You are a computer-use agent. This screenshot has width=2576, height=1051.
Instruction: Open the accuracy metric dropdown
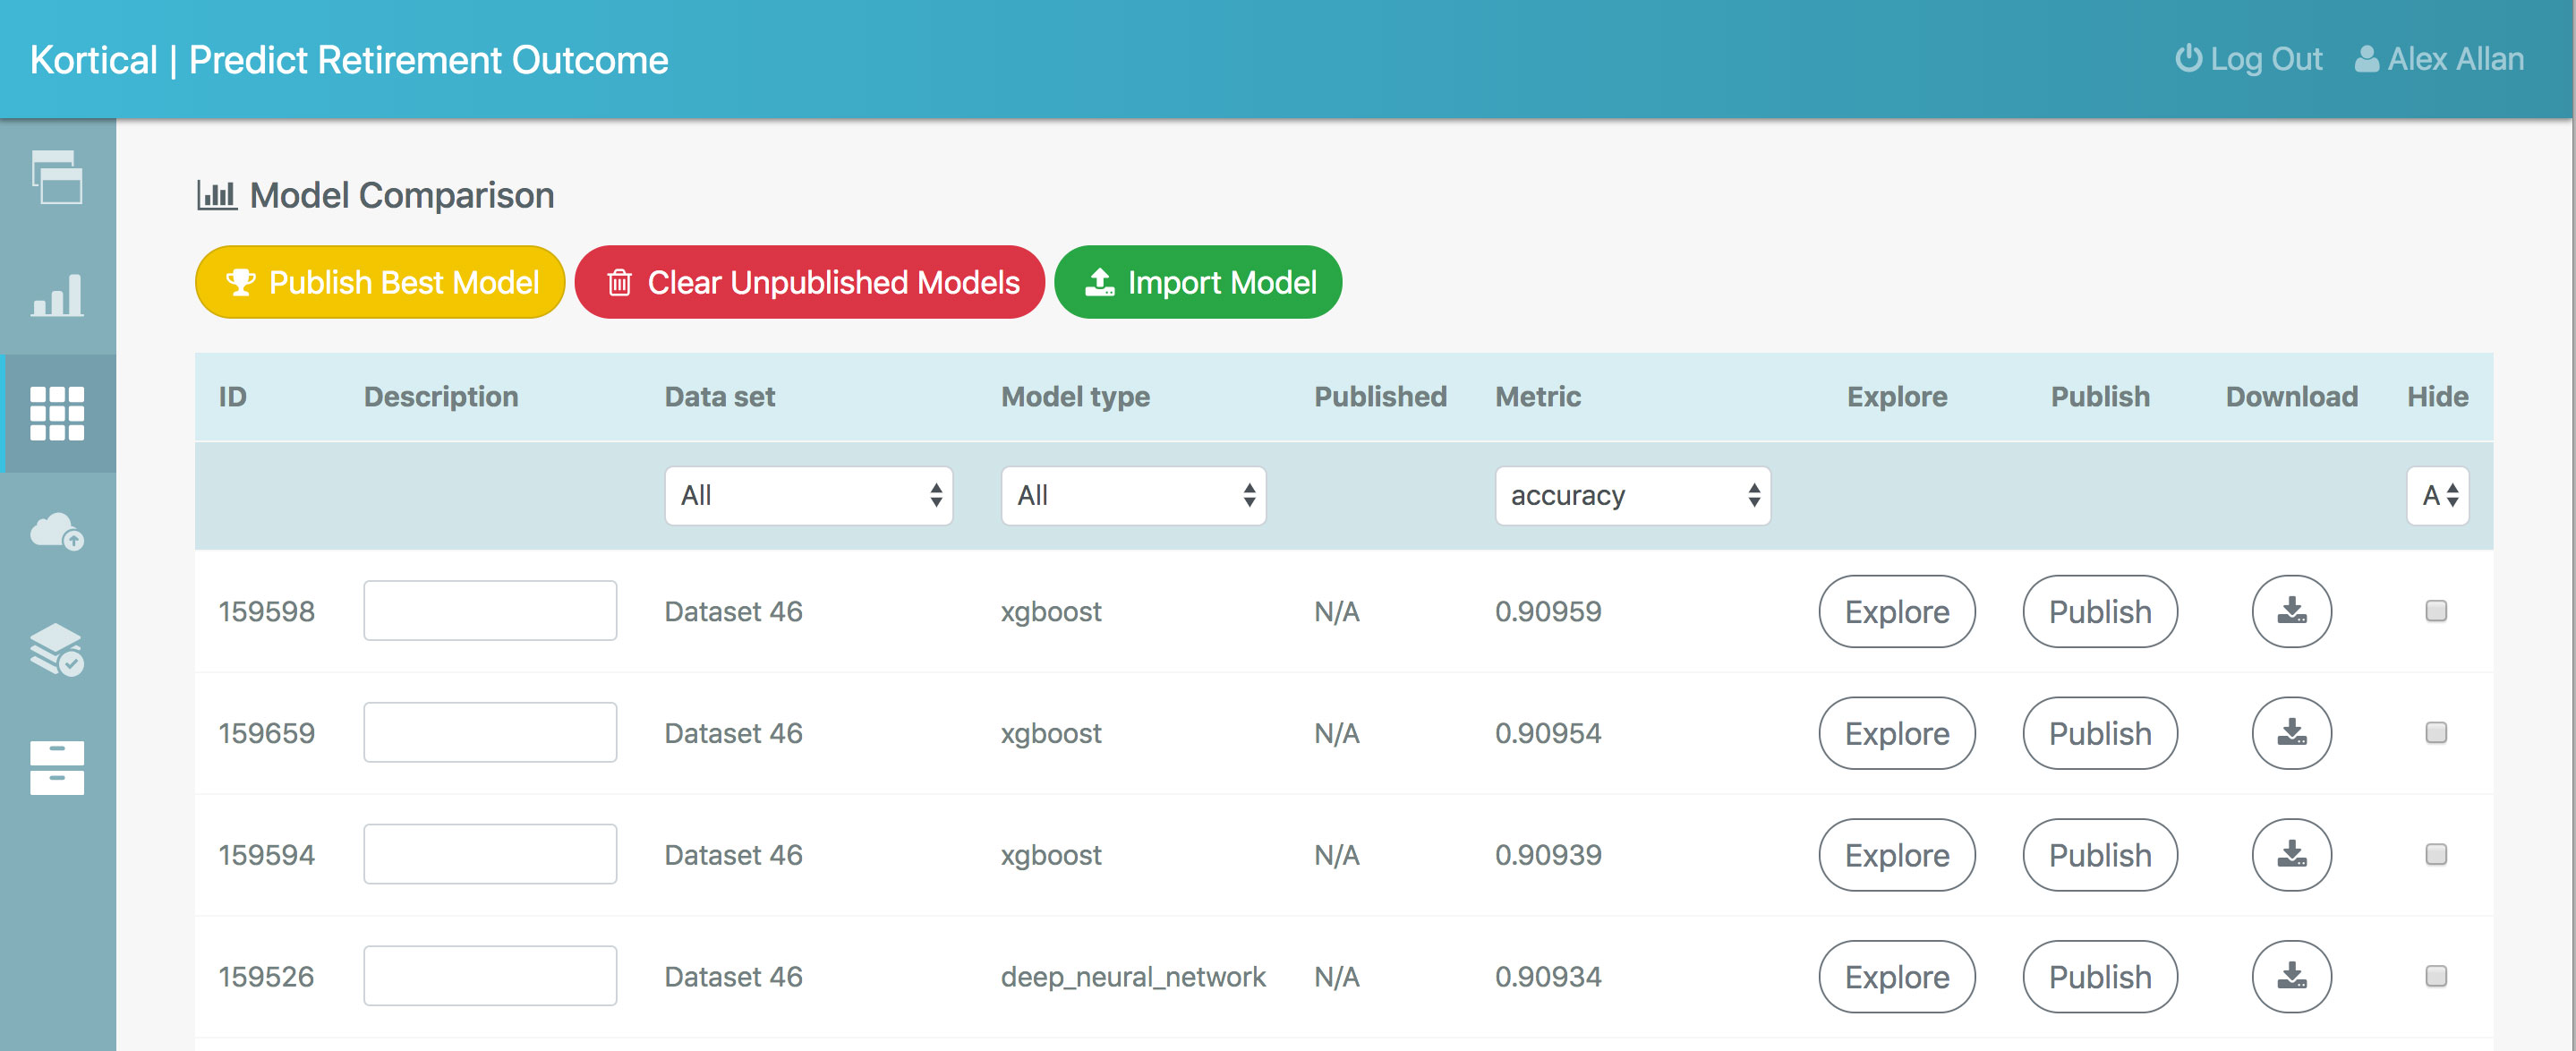pyautogui.click(x=1632, y=495)
